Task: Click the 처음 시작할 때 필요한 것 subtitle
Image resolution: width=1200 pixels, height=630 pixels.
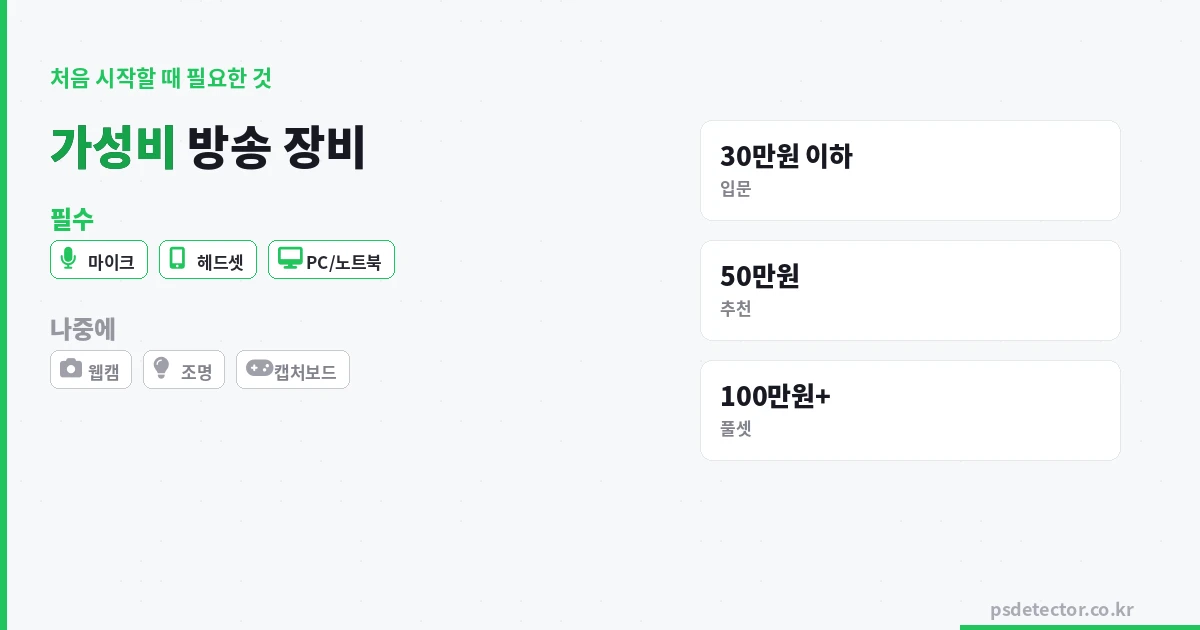Action: click(x=161, y=78)
